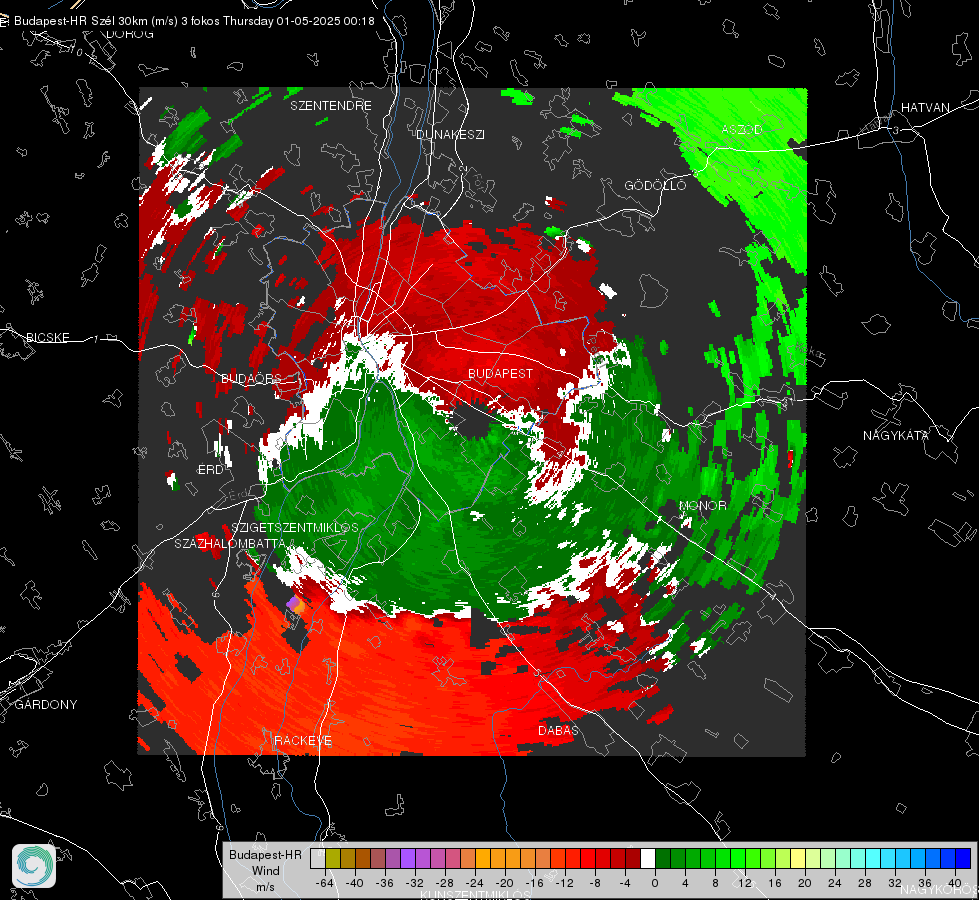This screenshot has height=900, width=979.
Task: Click the swirl weather service logo
Action: click(x=34, y=866)
